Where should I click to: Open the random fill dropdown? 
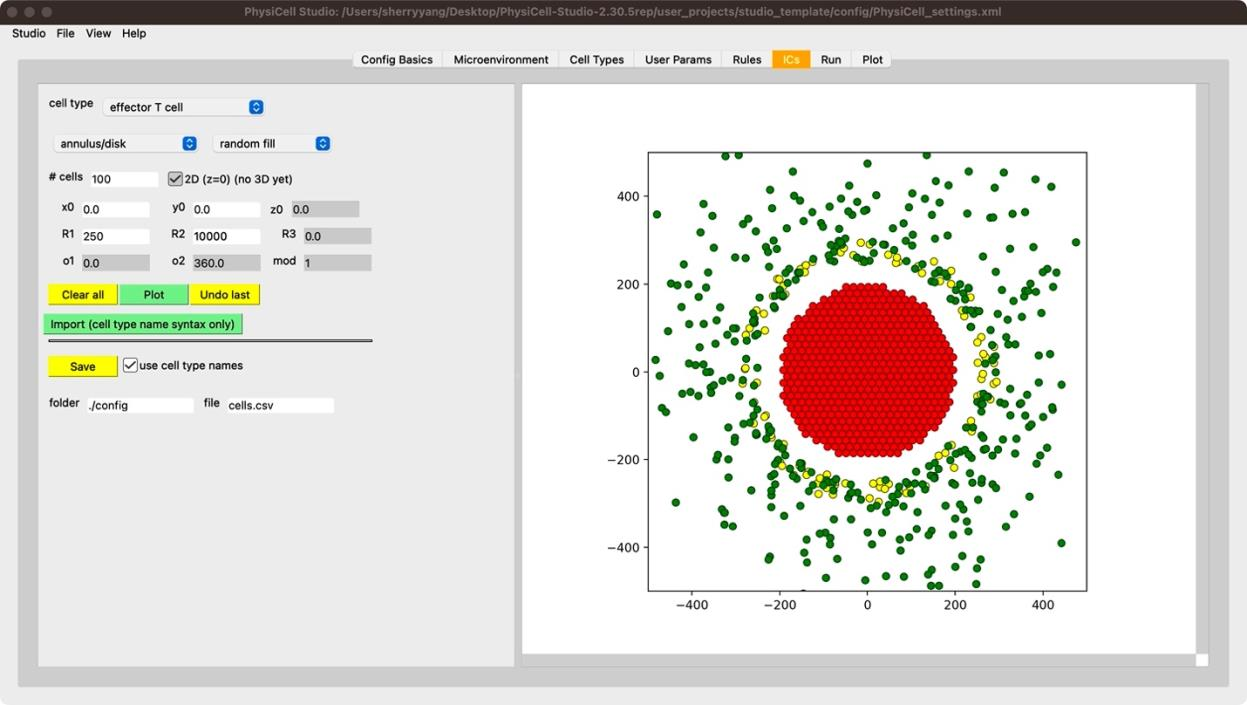(x=272, y=144)
